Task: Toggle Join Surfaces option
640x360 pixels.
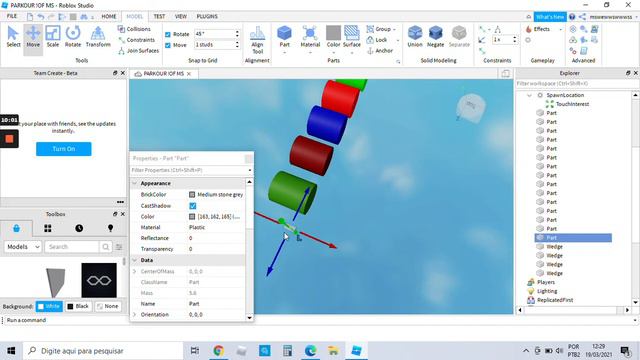Action: pos(138,51)
